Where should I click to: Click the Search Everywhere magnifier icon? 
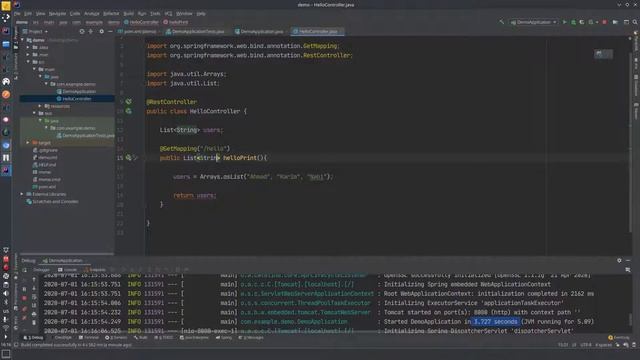coord(635,22)
